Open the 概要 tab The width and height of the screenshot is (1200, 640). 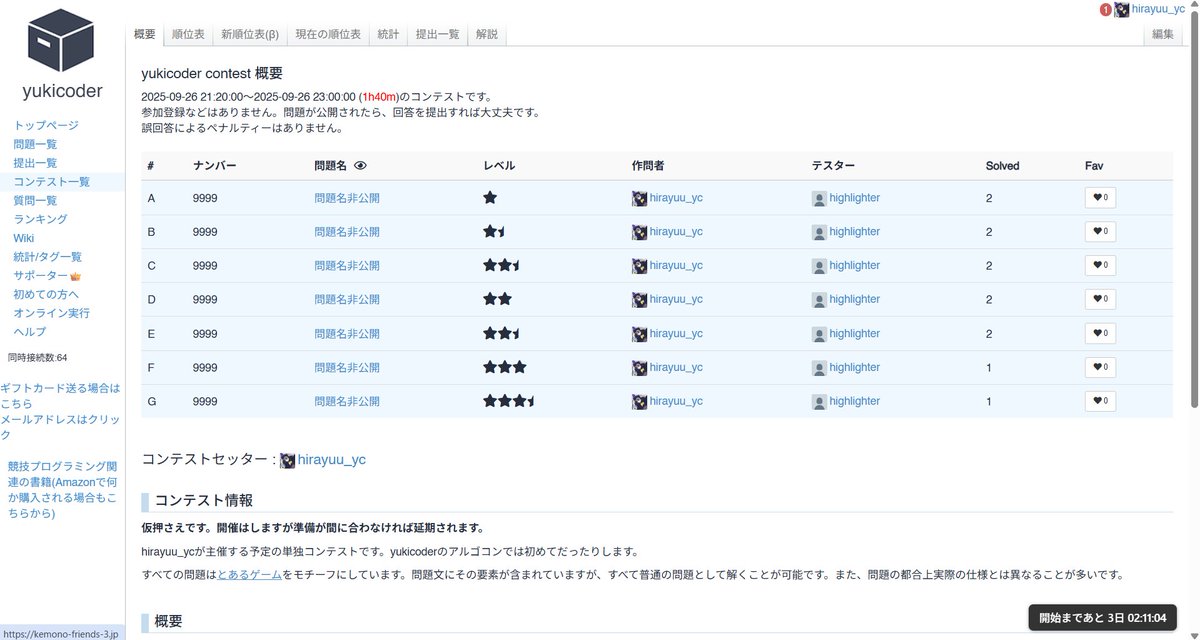click(x=145, y=34)
